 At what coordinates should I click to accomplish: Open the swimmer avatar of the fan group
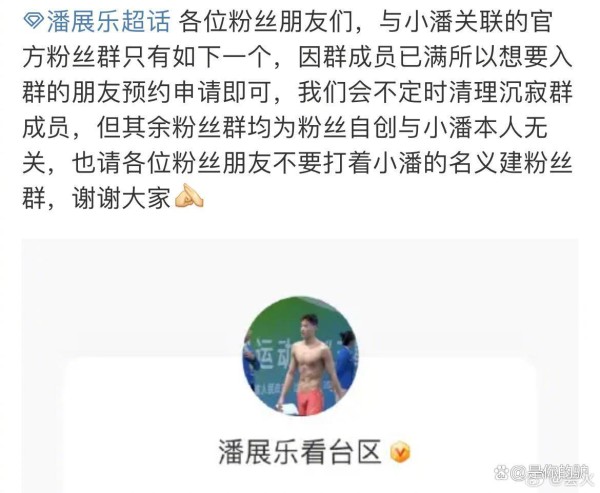tap(300, 355)
